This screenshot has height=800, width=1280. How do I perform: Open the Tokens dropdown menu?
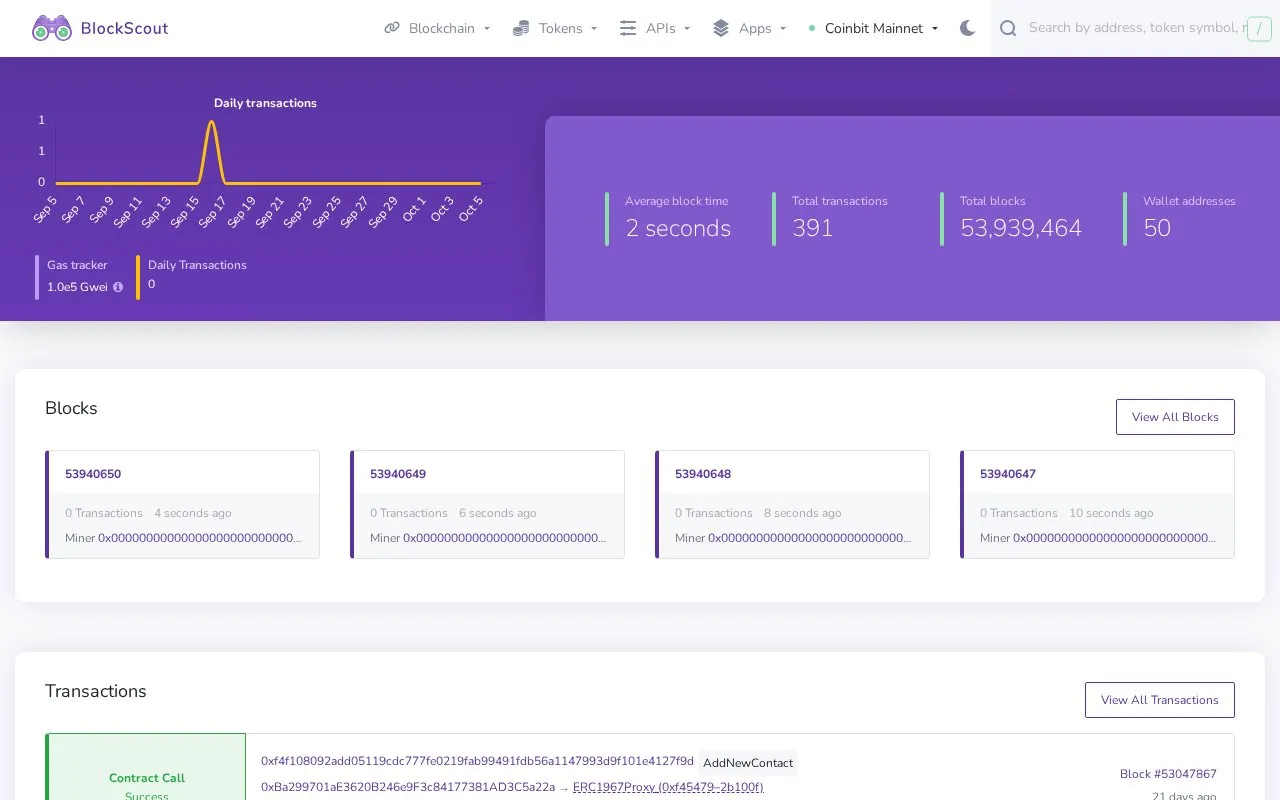pos(555,28)
